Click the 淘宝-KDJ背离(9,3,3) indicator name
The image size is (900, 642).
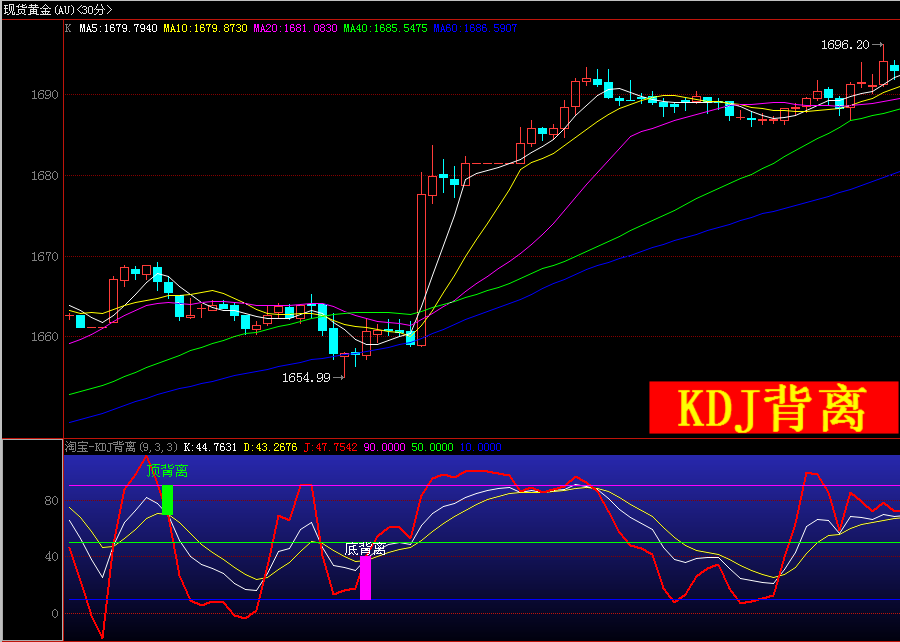tap(121, 447)
